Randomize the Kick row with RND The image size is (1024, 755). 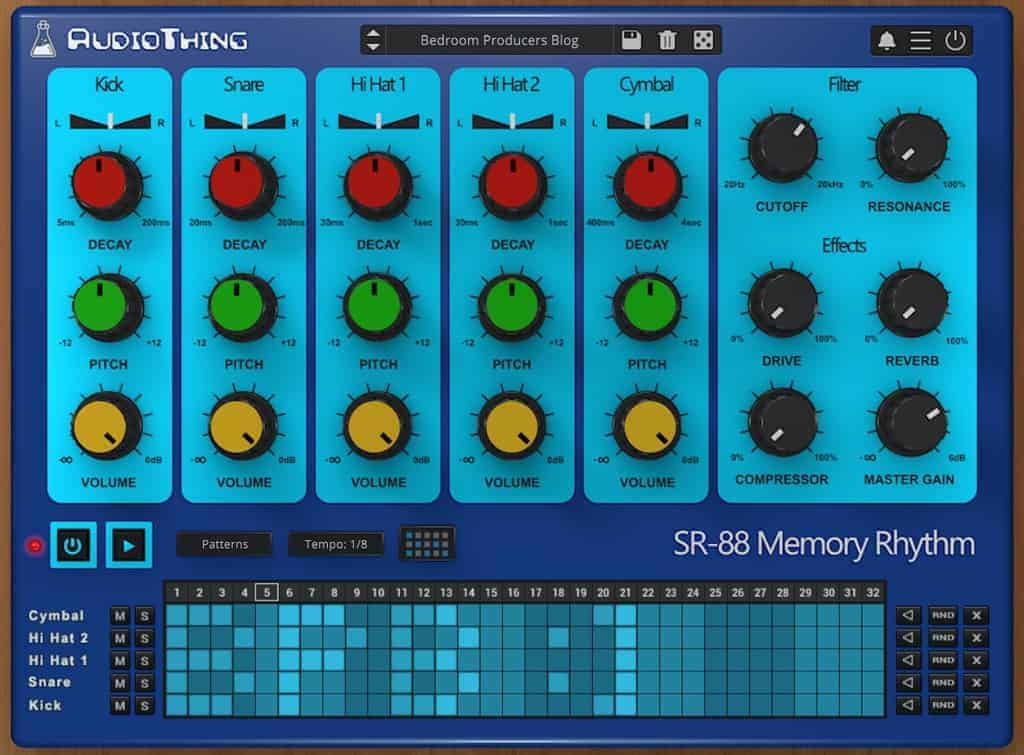(941, 705)
